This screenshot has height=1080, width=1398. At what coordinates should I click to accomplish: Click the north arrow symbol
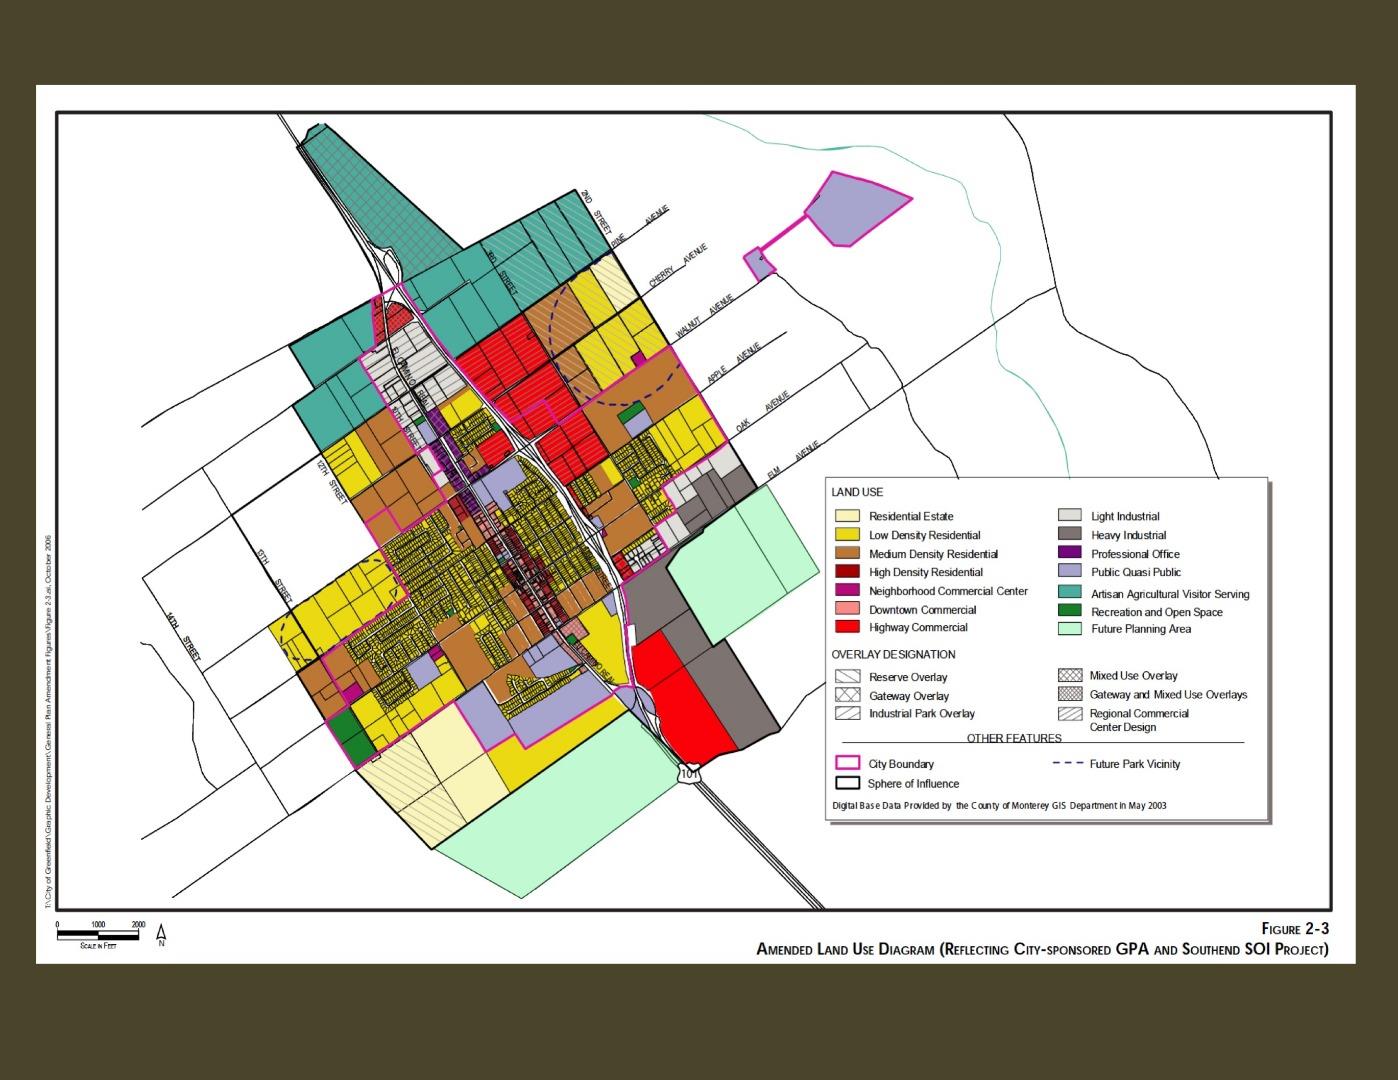161,936
